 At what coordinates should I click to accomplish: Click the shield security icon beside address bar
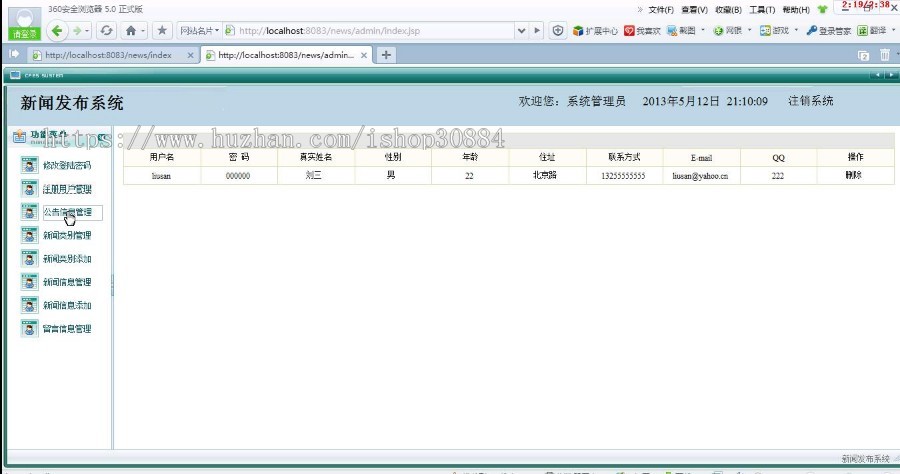tap(557, 30)
